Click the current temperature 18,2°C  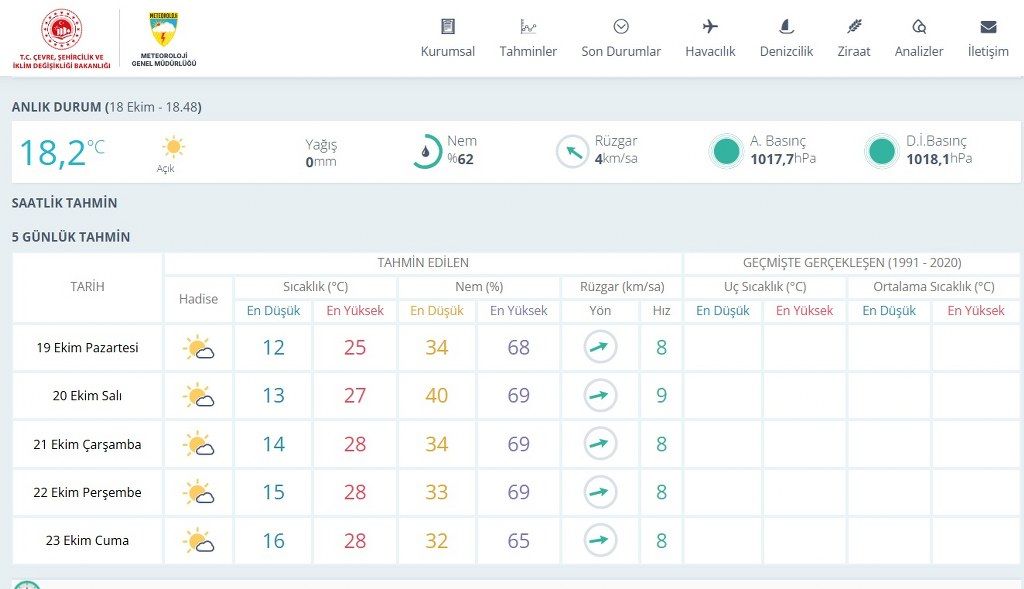coord(62,153)
